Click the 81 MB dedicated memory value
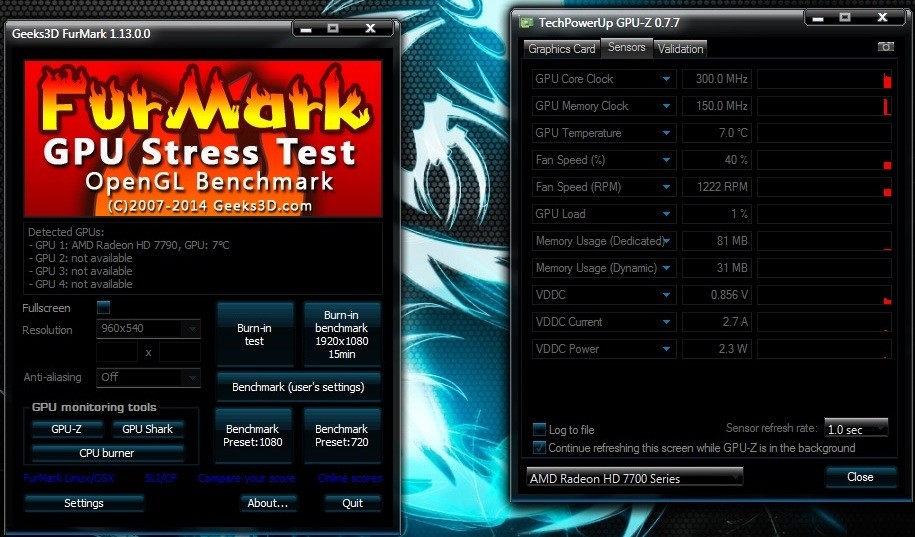Image resolution: width=915 pixels, height=537 pixels. pyautogui.click(x=716, y=240)
